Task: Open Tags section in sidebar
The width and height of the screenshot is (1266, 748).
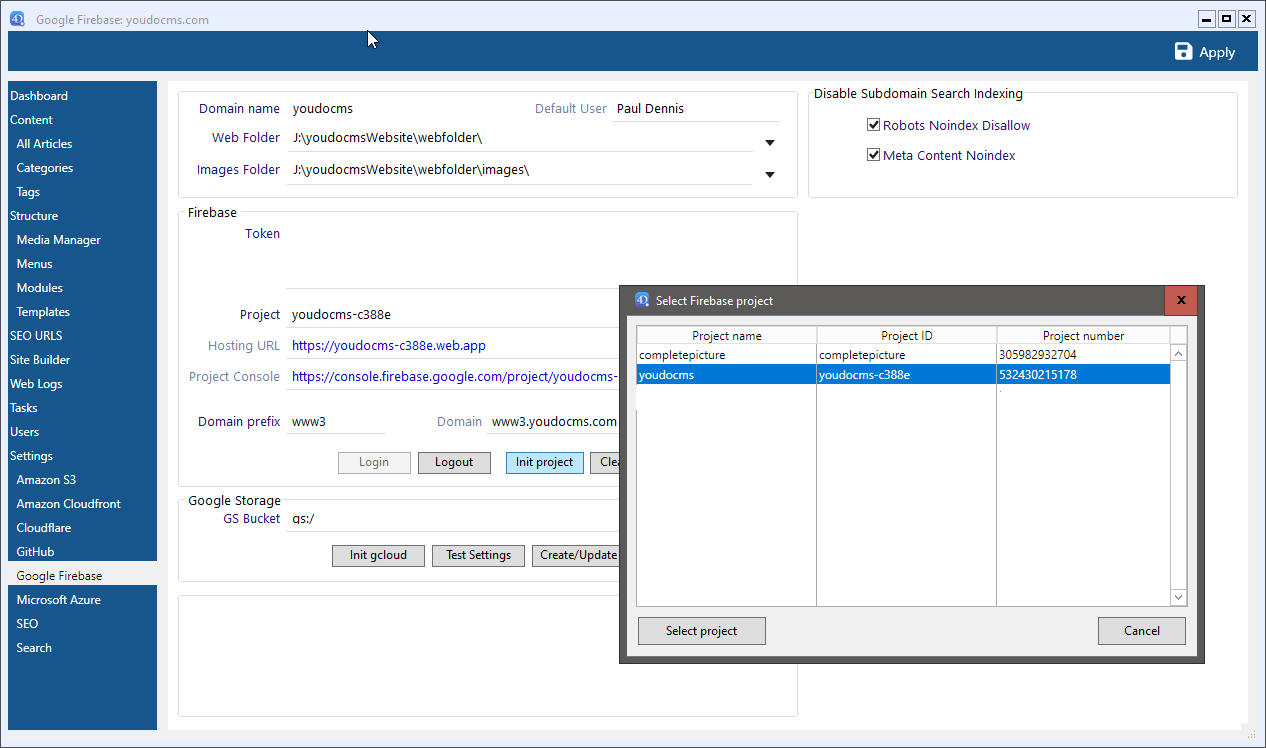Action: (x=28, y=192)
